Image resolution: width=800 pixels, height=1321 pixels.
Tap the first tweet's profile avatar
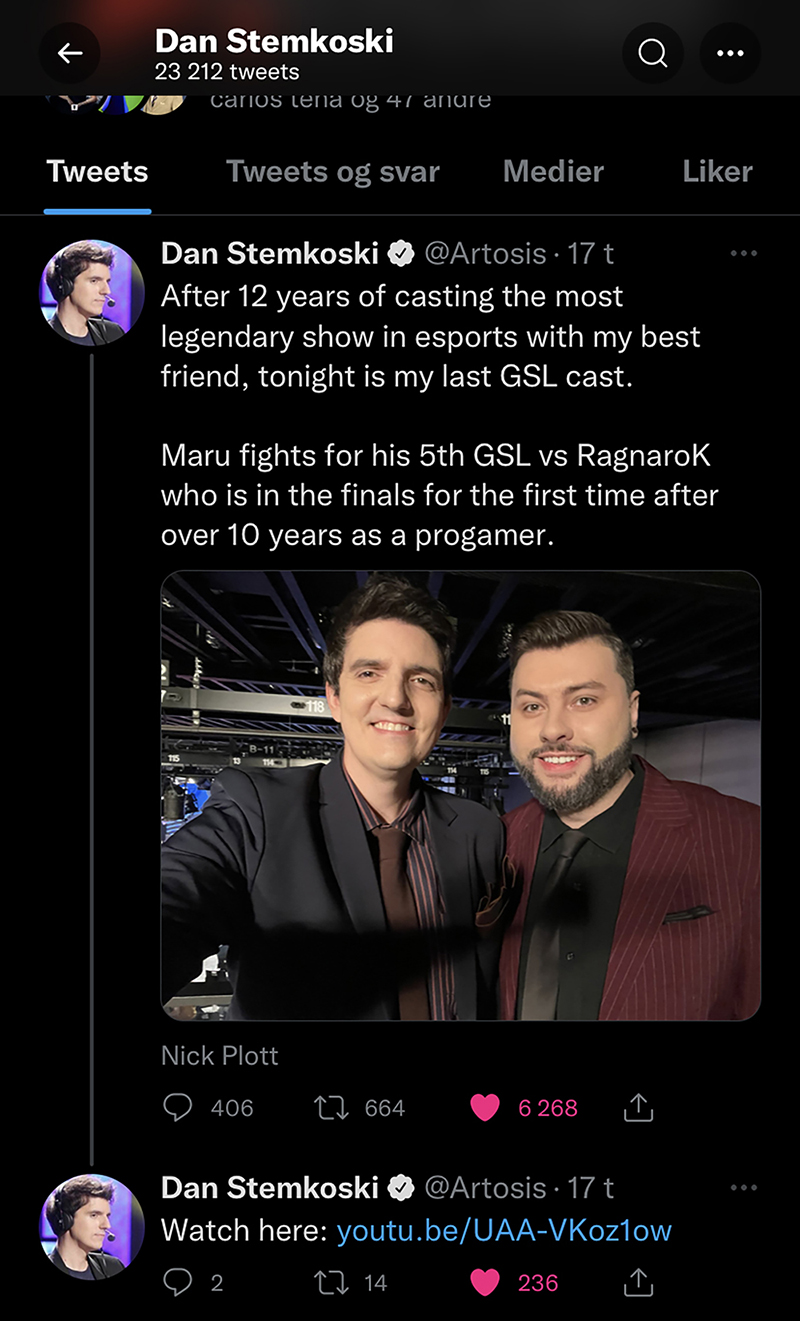click(92, 292)
